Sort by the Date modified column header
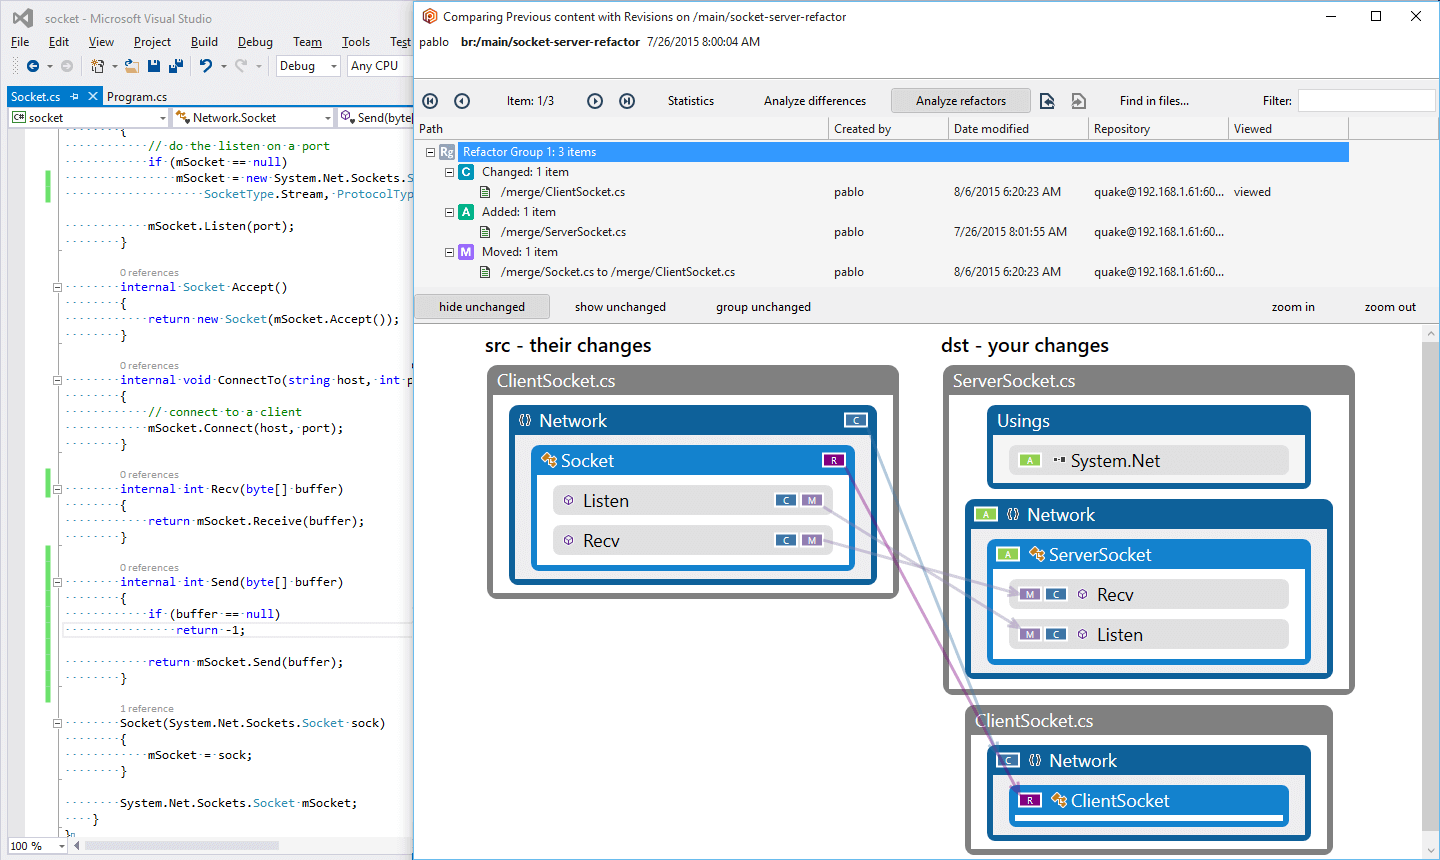This screenshot has height=860, width=1440. coord(1018,129)
